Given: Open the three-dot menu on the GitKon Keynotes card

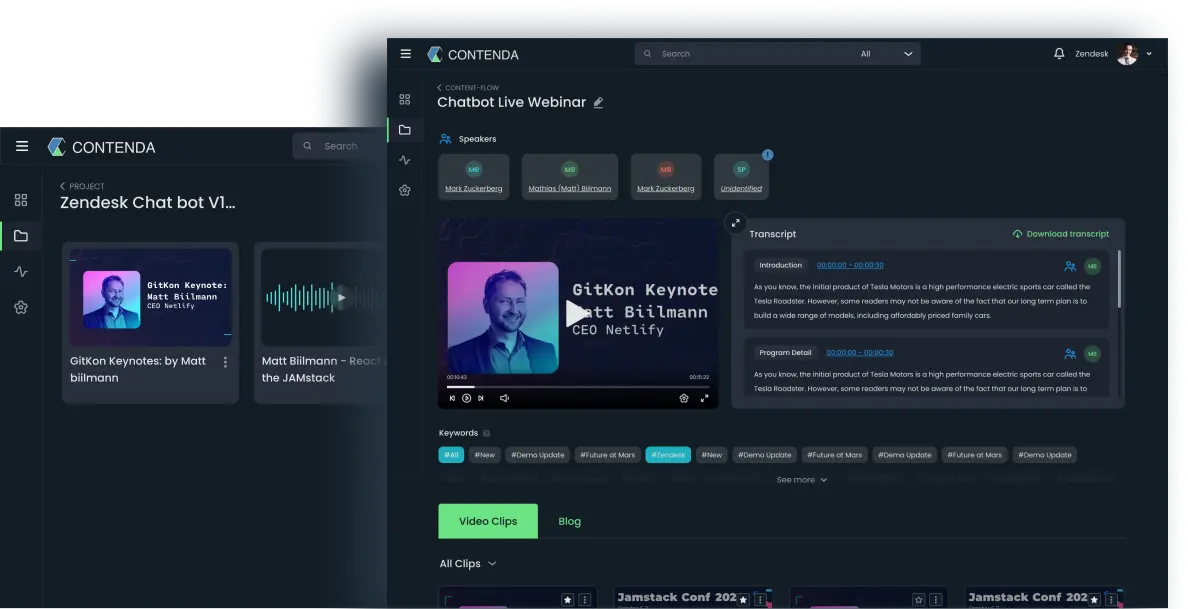Looking at the screenshot, I should pyautogui.click(x=225, y=362).
